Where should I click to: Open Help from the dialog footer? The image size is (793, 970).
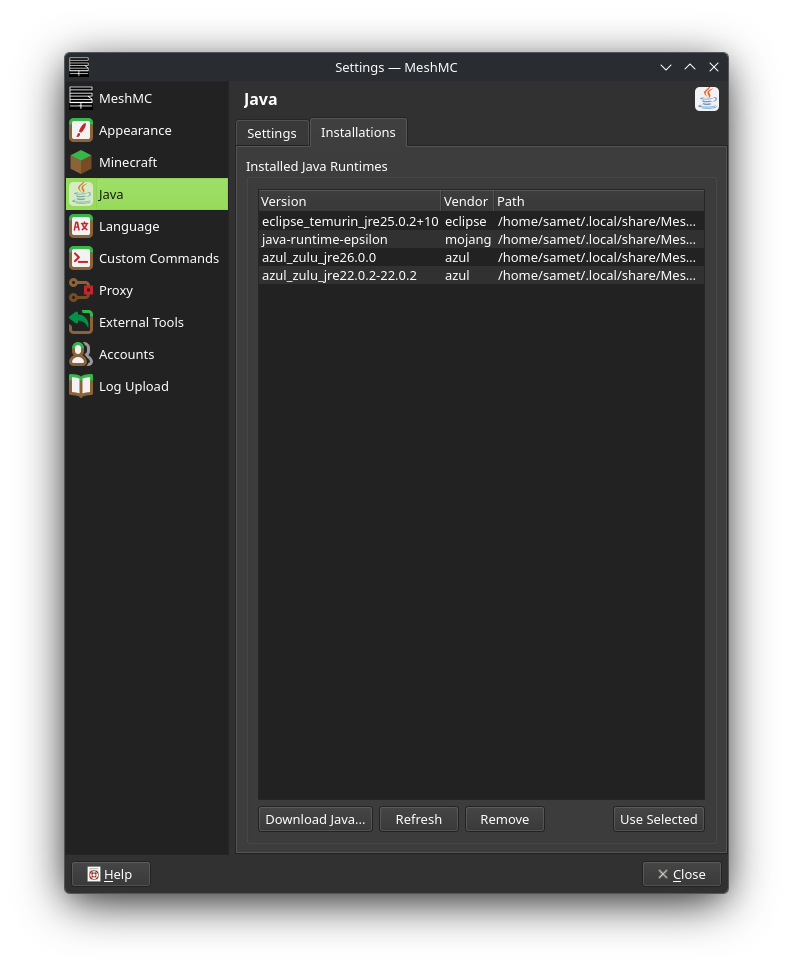[110, 874]
